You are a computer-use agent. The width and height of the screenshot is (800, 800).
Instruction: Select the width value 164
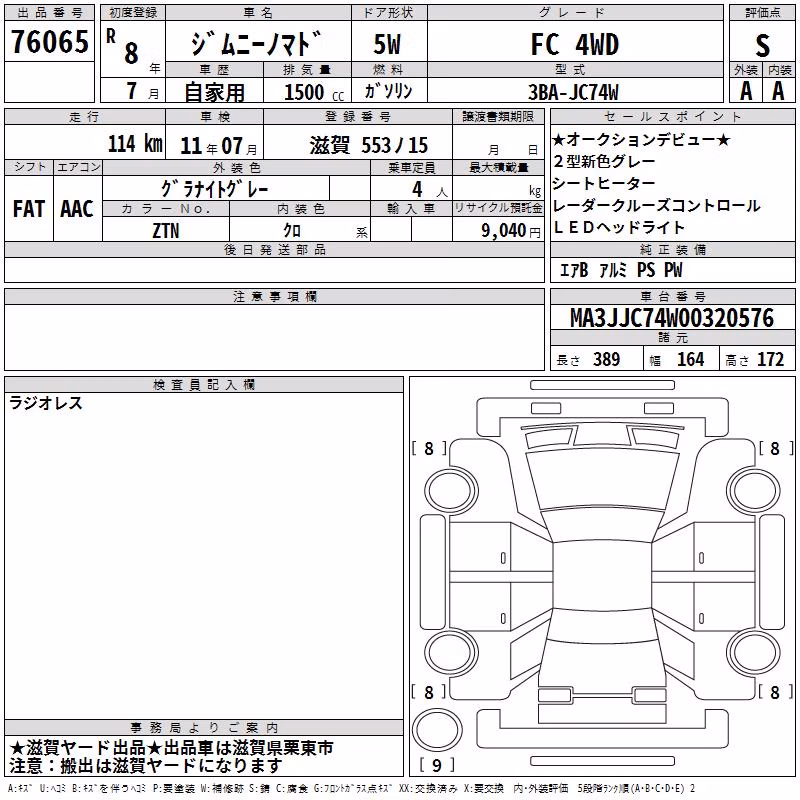(x=690, y=359)
